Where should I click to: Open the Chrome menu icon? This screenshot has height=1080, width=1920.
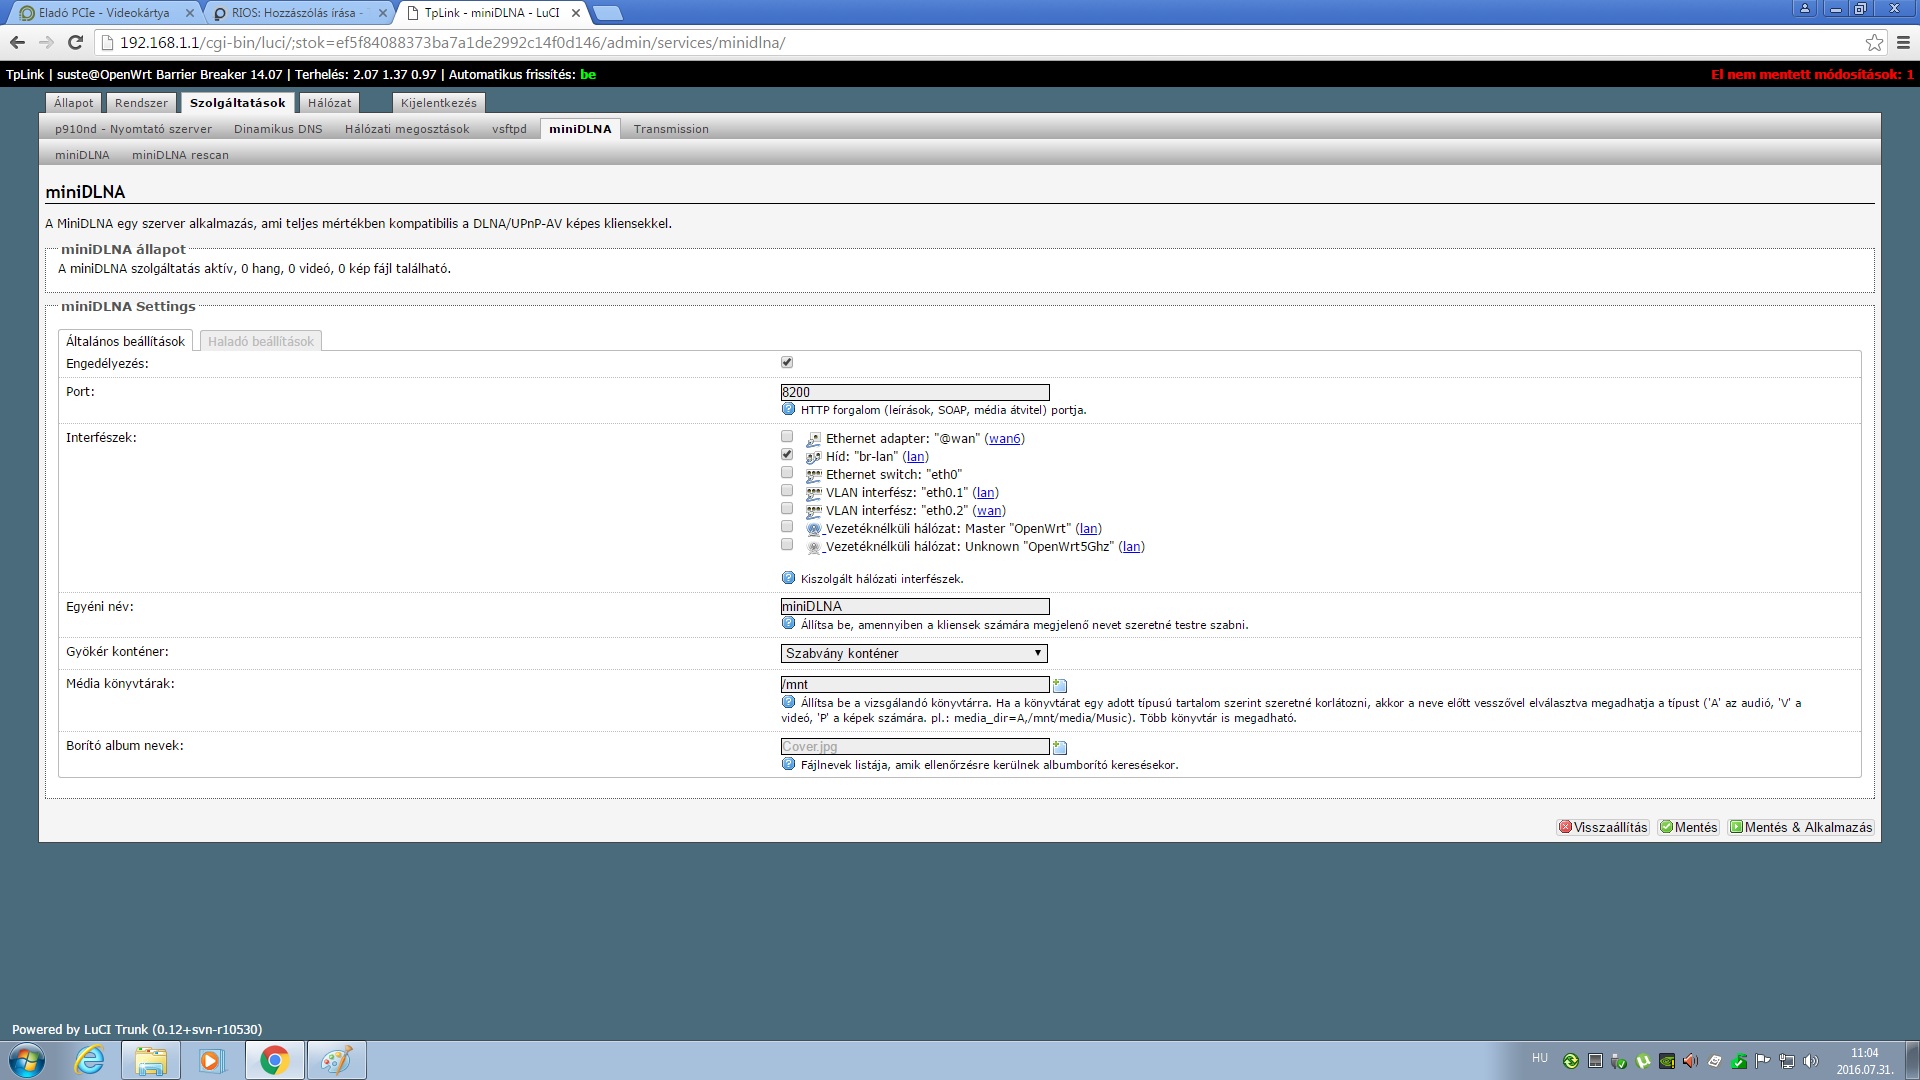pyautogui.click(x=1903, y=42)
